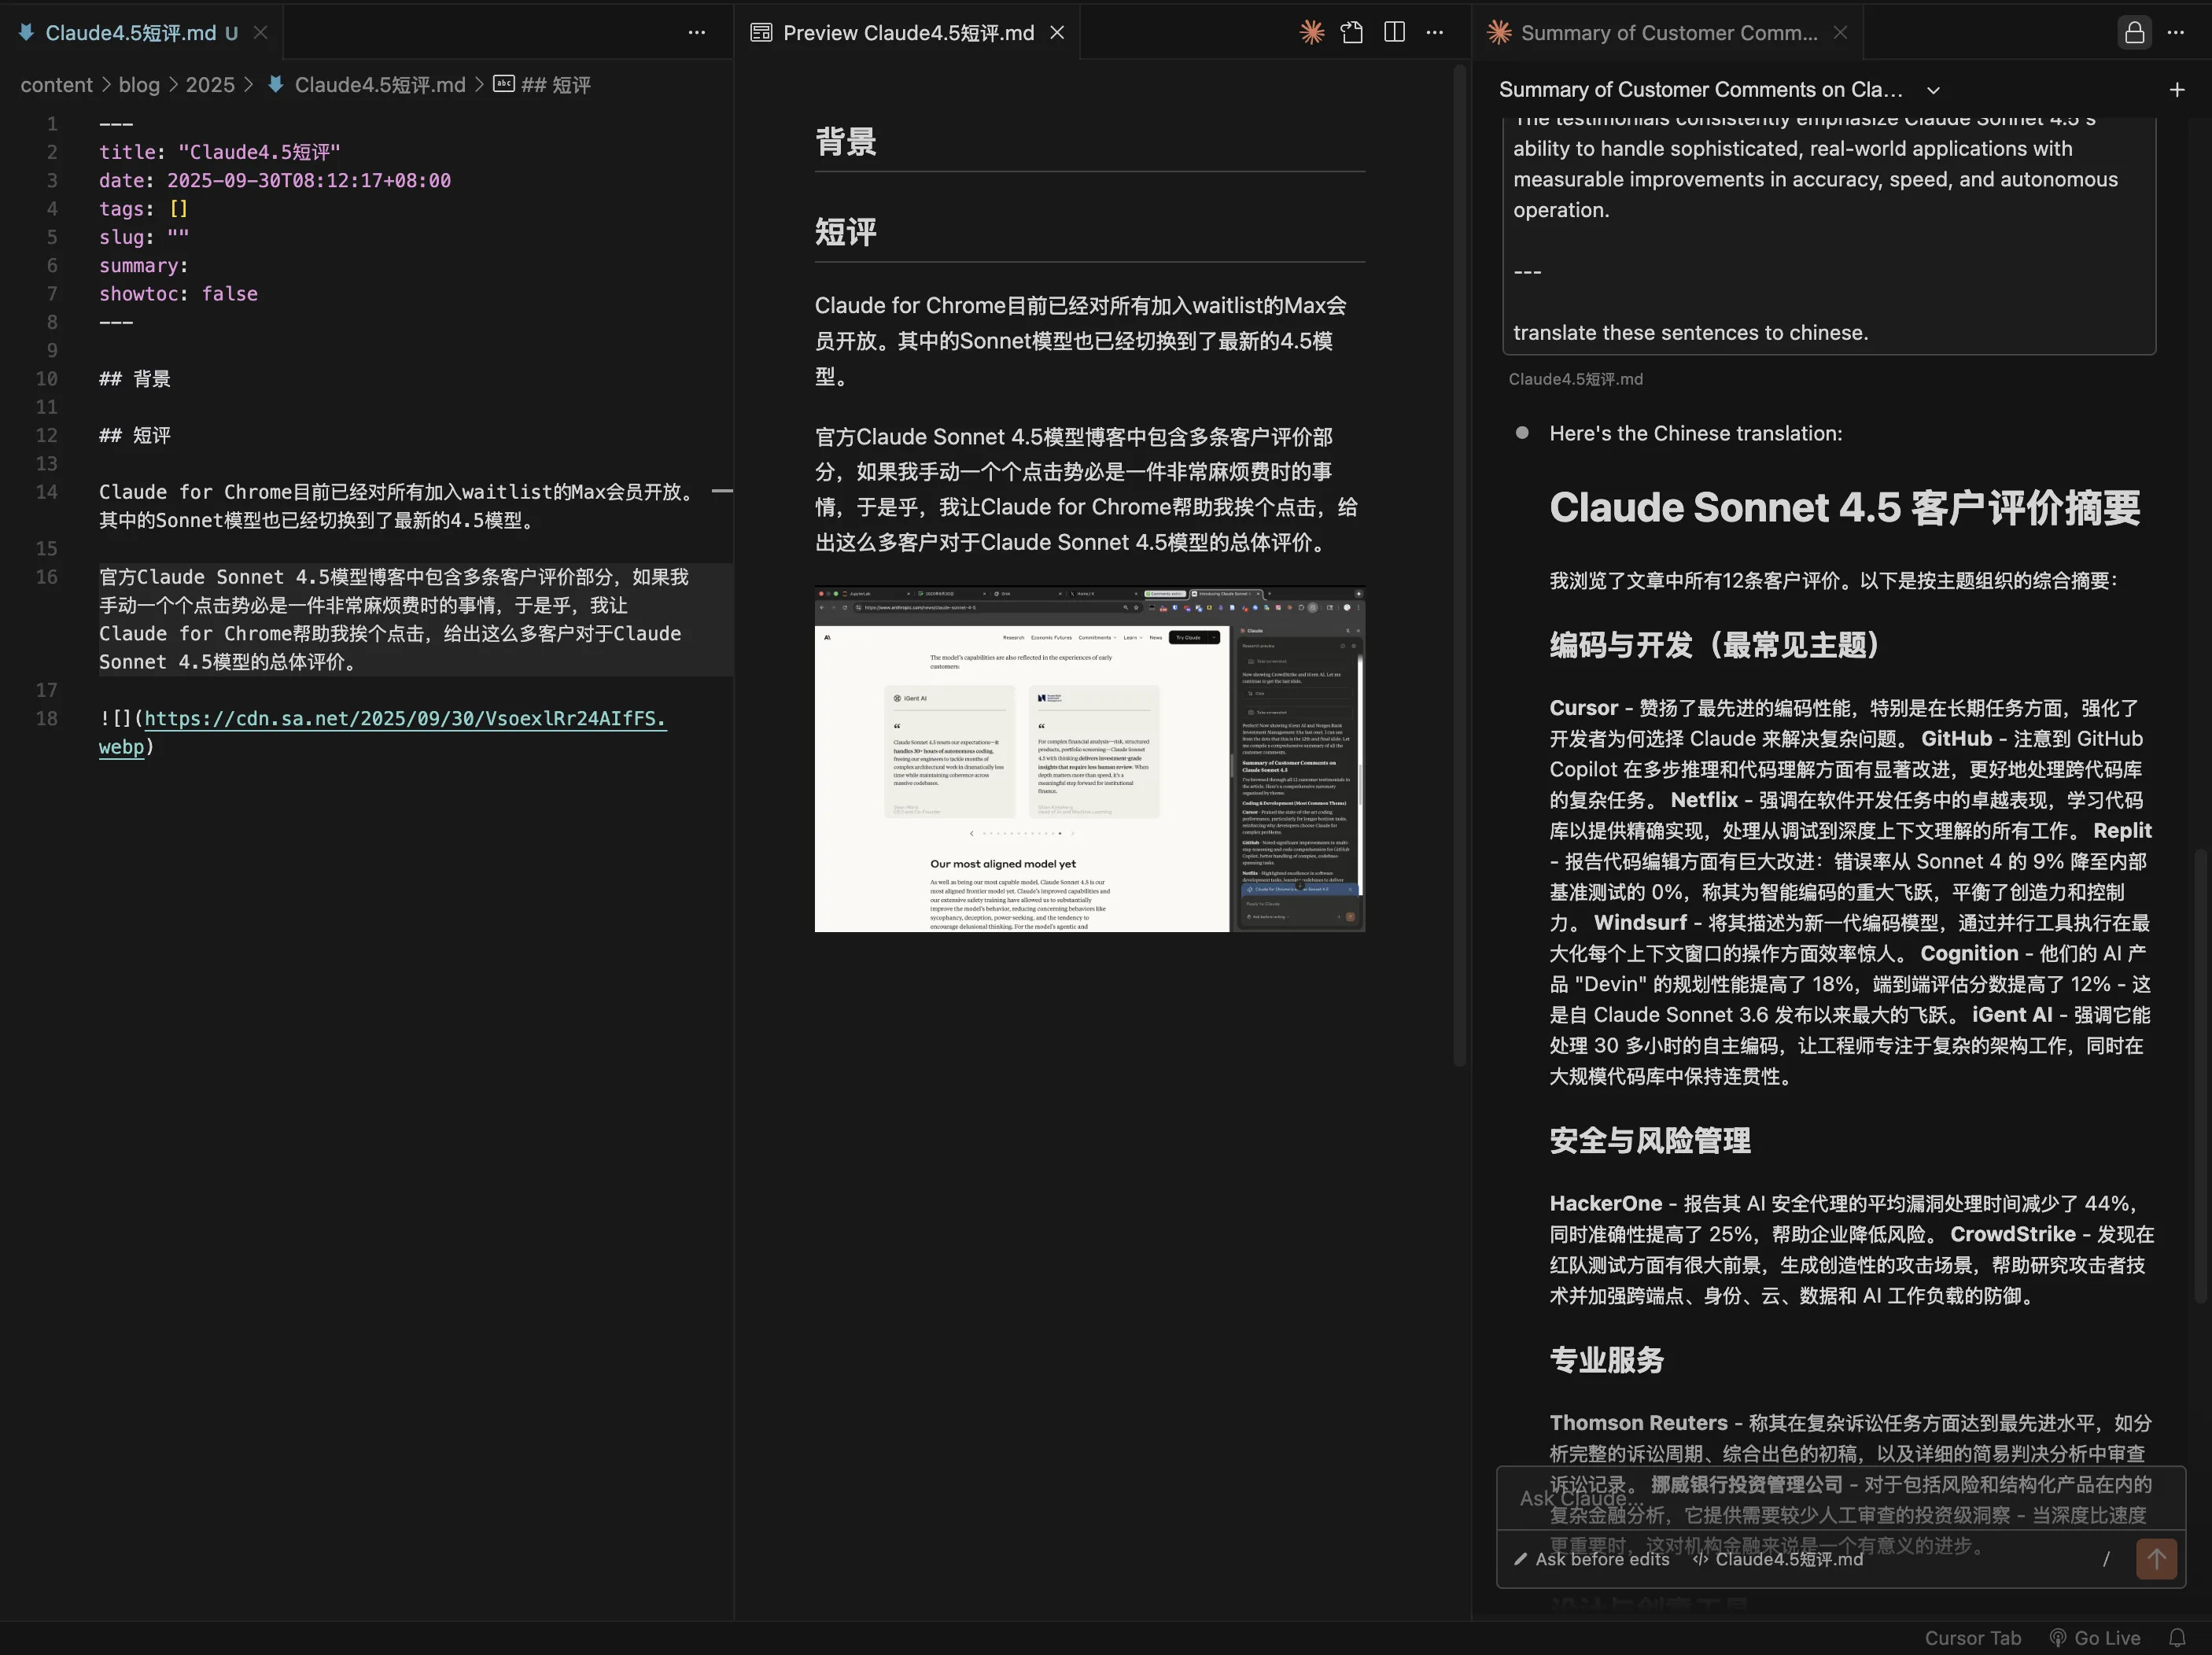Viewport: 2212px width, 1655px height.
Task: Click the 编码与开发 heading in chat
Action: coord(1715,645)
